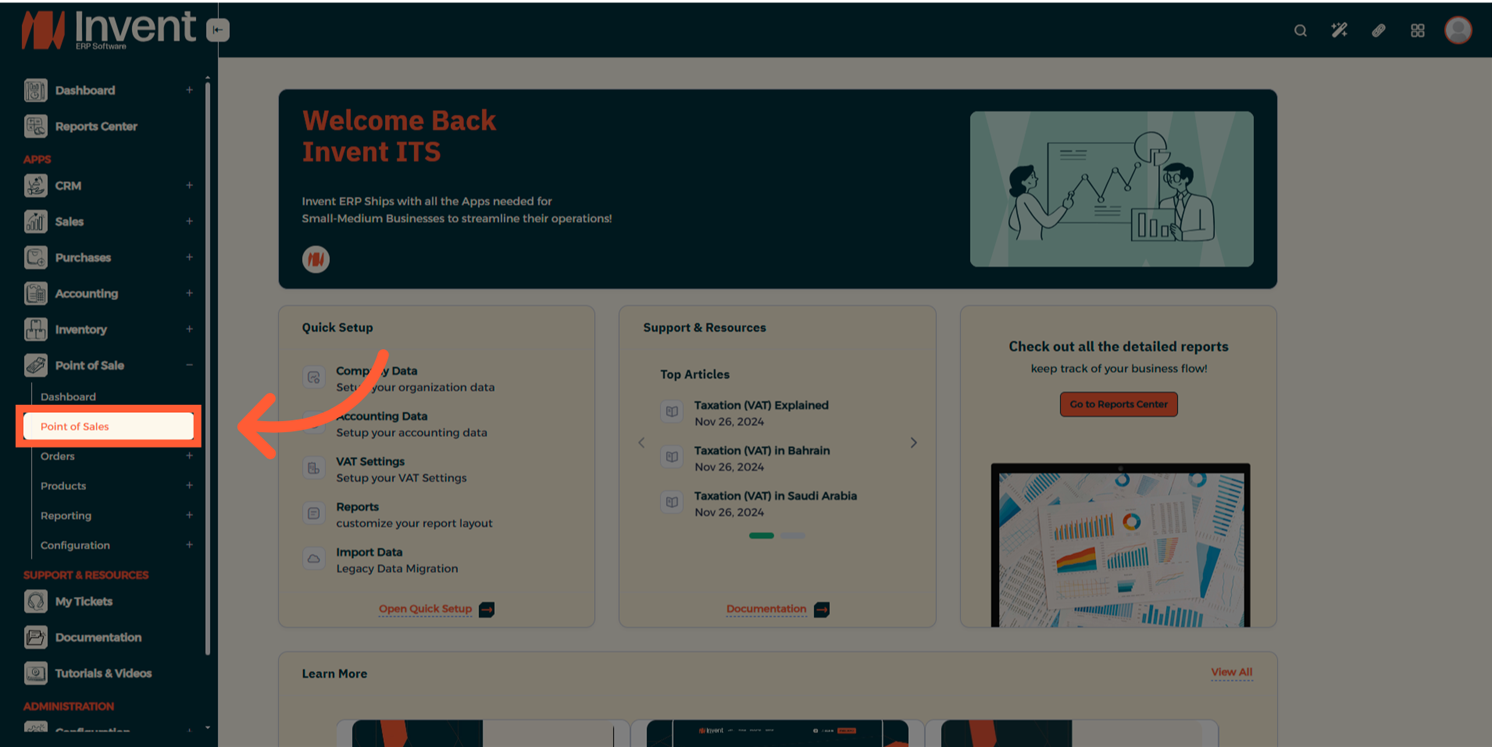Expand the CRM menu plus sign
The height and width of the screenshot is (747, 1492).
coord(189,185)
